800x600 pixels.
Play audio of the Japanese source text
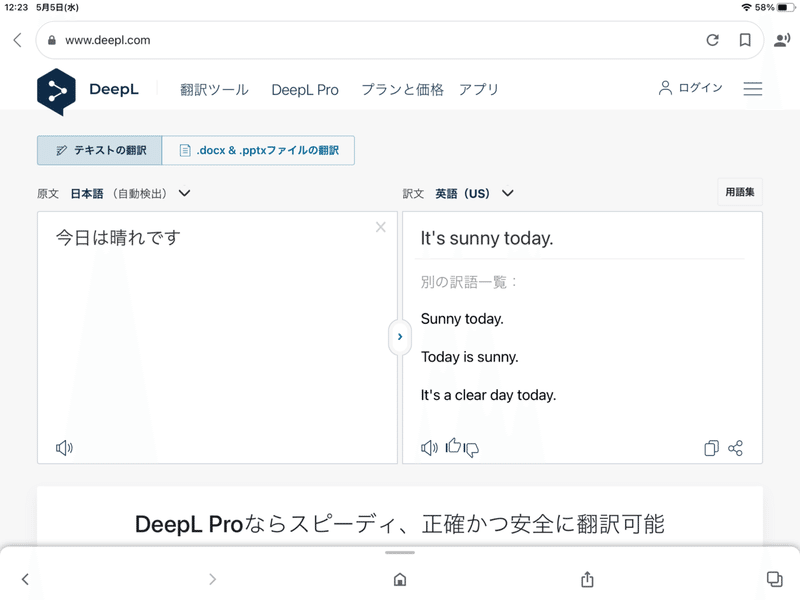(x=64, y=448)
